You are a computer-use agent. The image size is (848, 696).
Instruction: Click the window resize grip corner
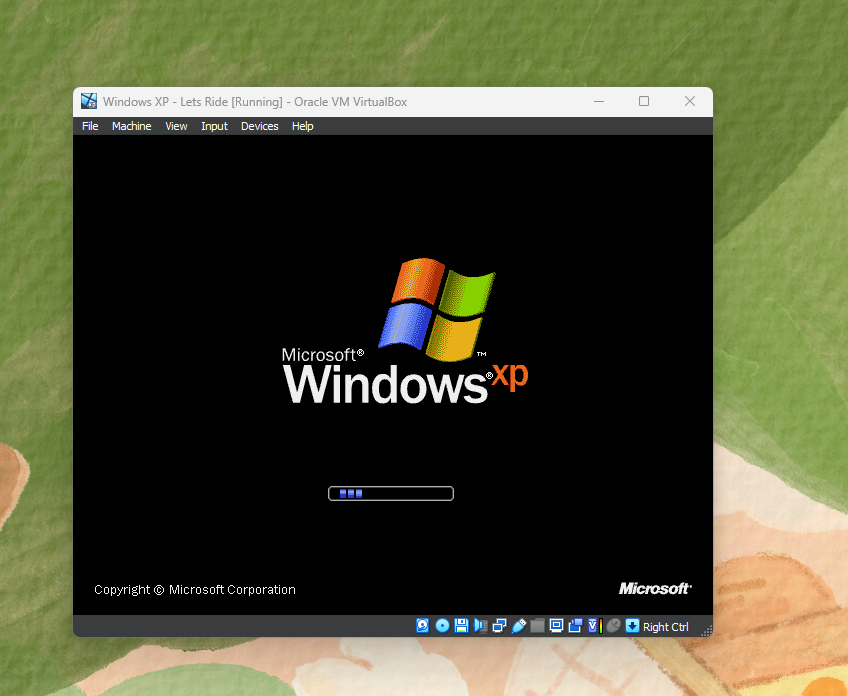(x=706, y=630)
